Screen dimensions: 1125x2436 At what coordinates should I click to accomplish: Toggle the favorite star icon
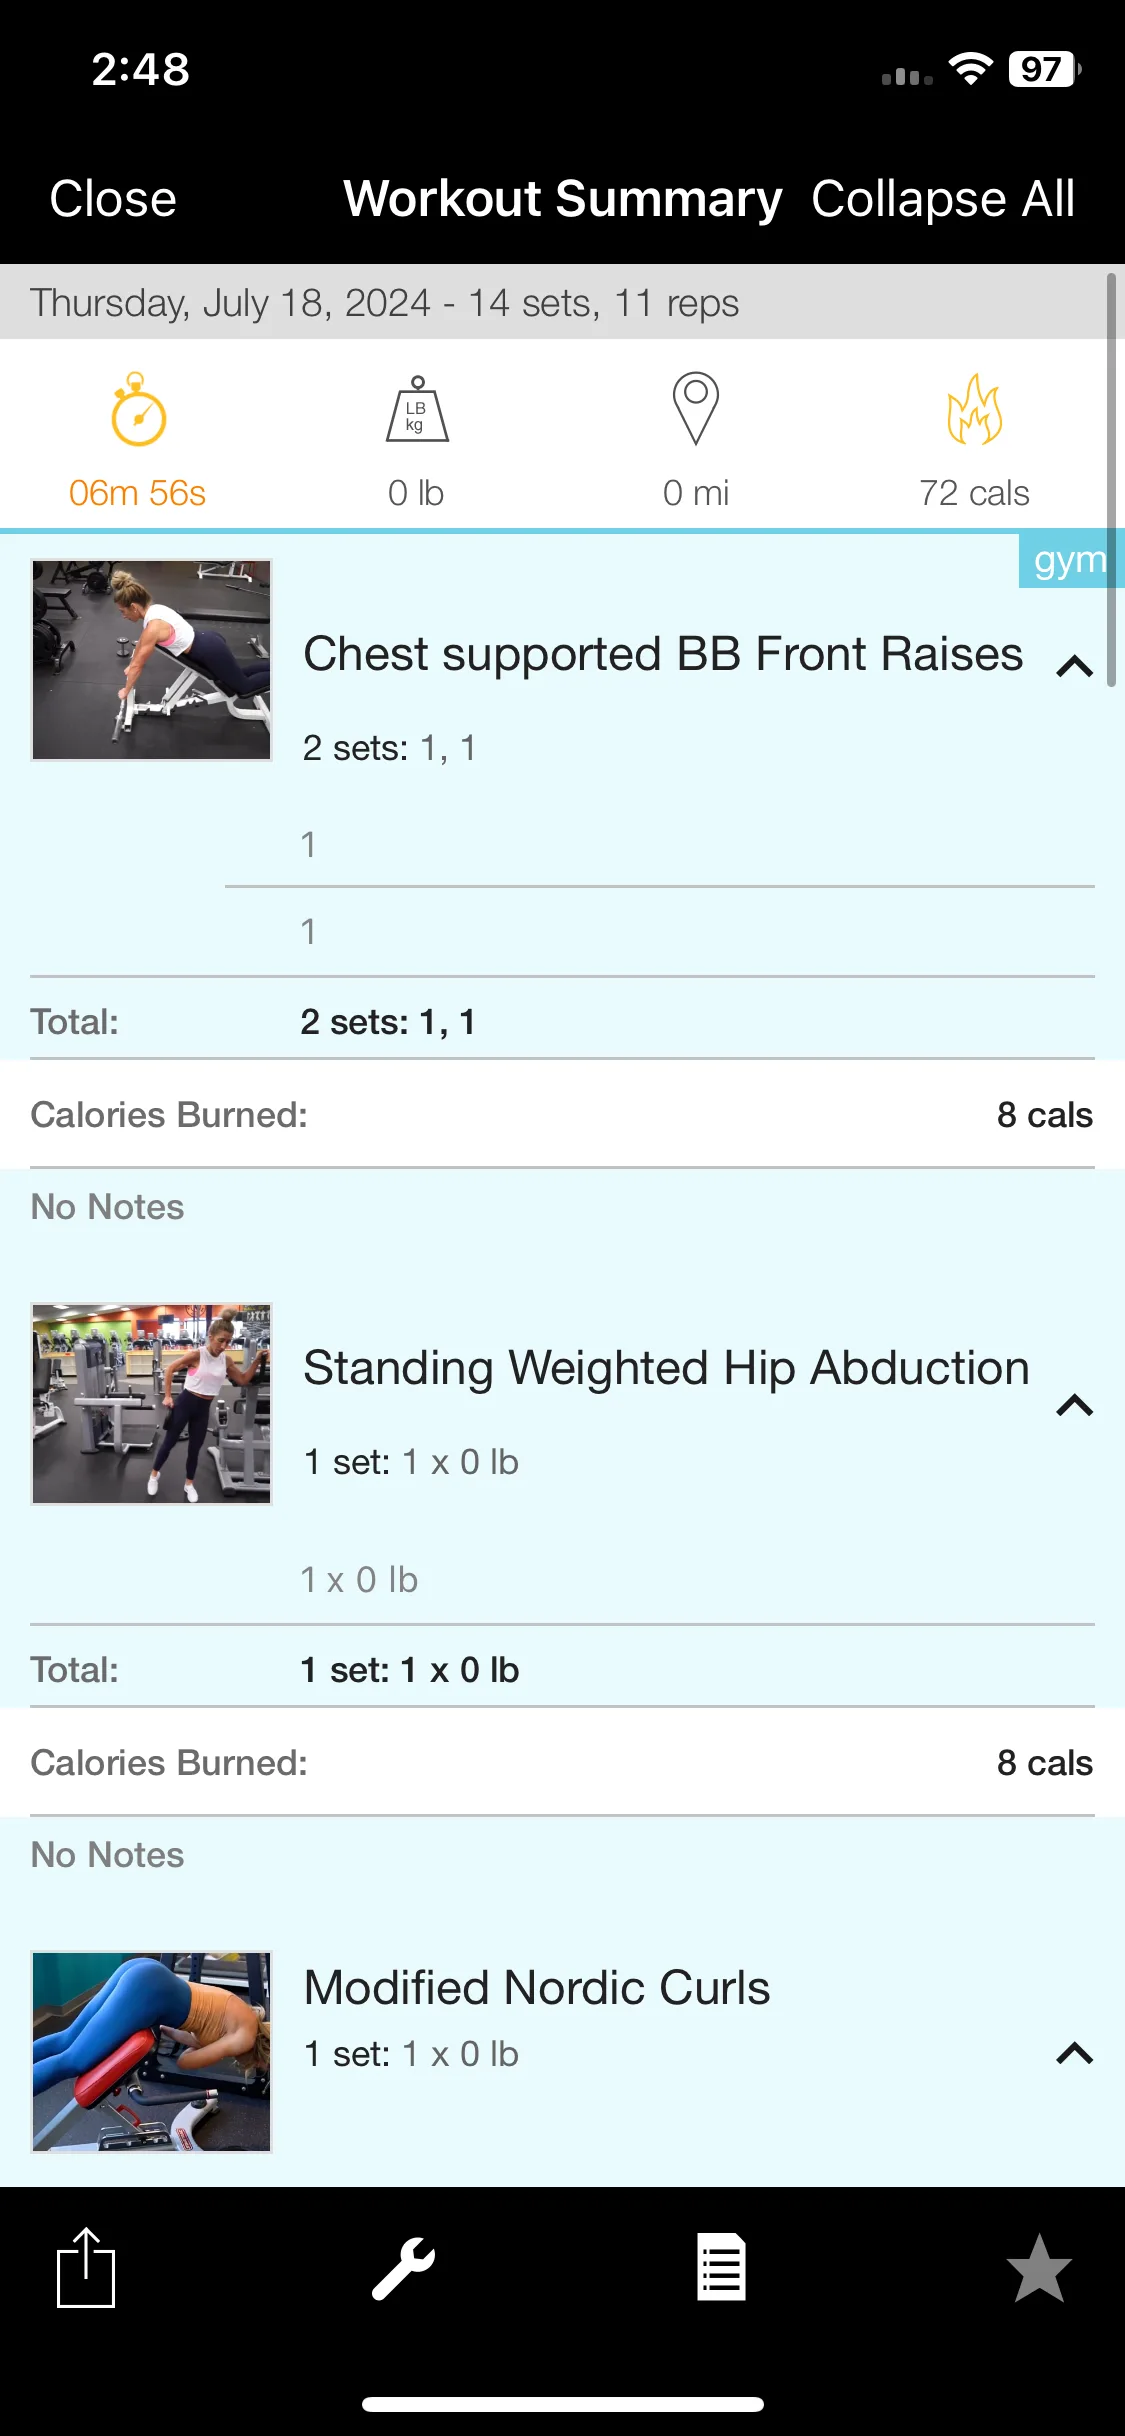(x=1039, y=2267)
